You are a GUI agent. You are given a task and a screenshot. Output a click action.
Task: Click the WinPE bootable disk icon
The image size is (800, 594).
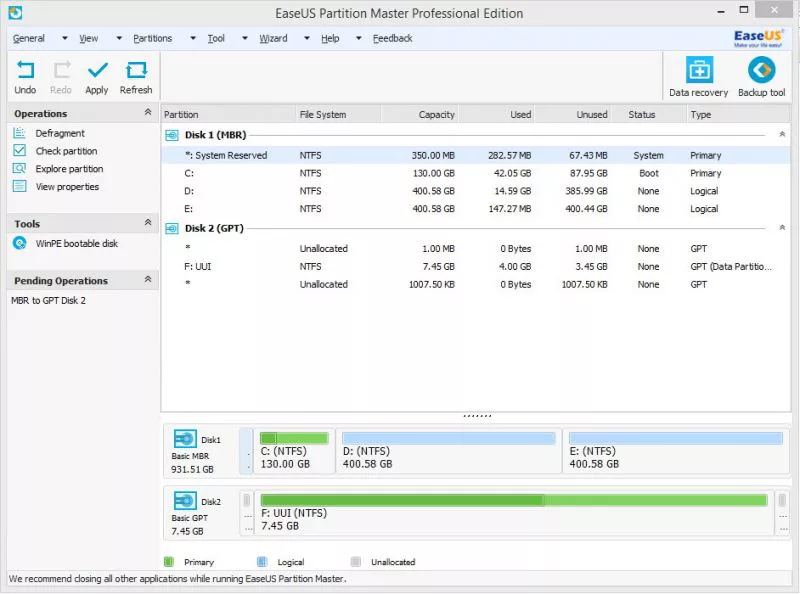tap(19, 243)
